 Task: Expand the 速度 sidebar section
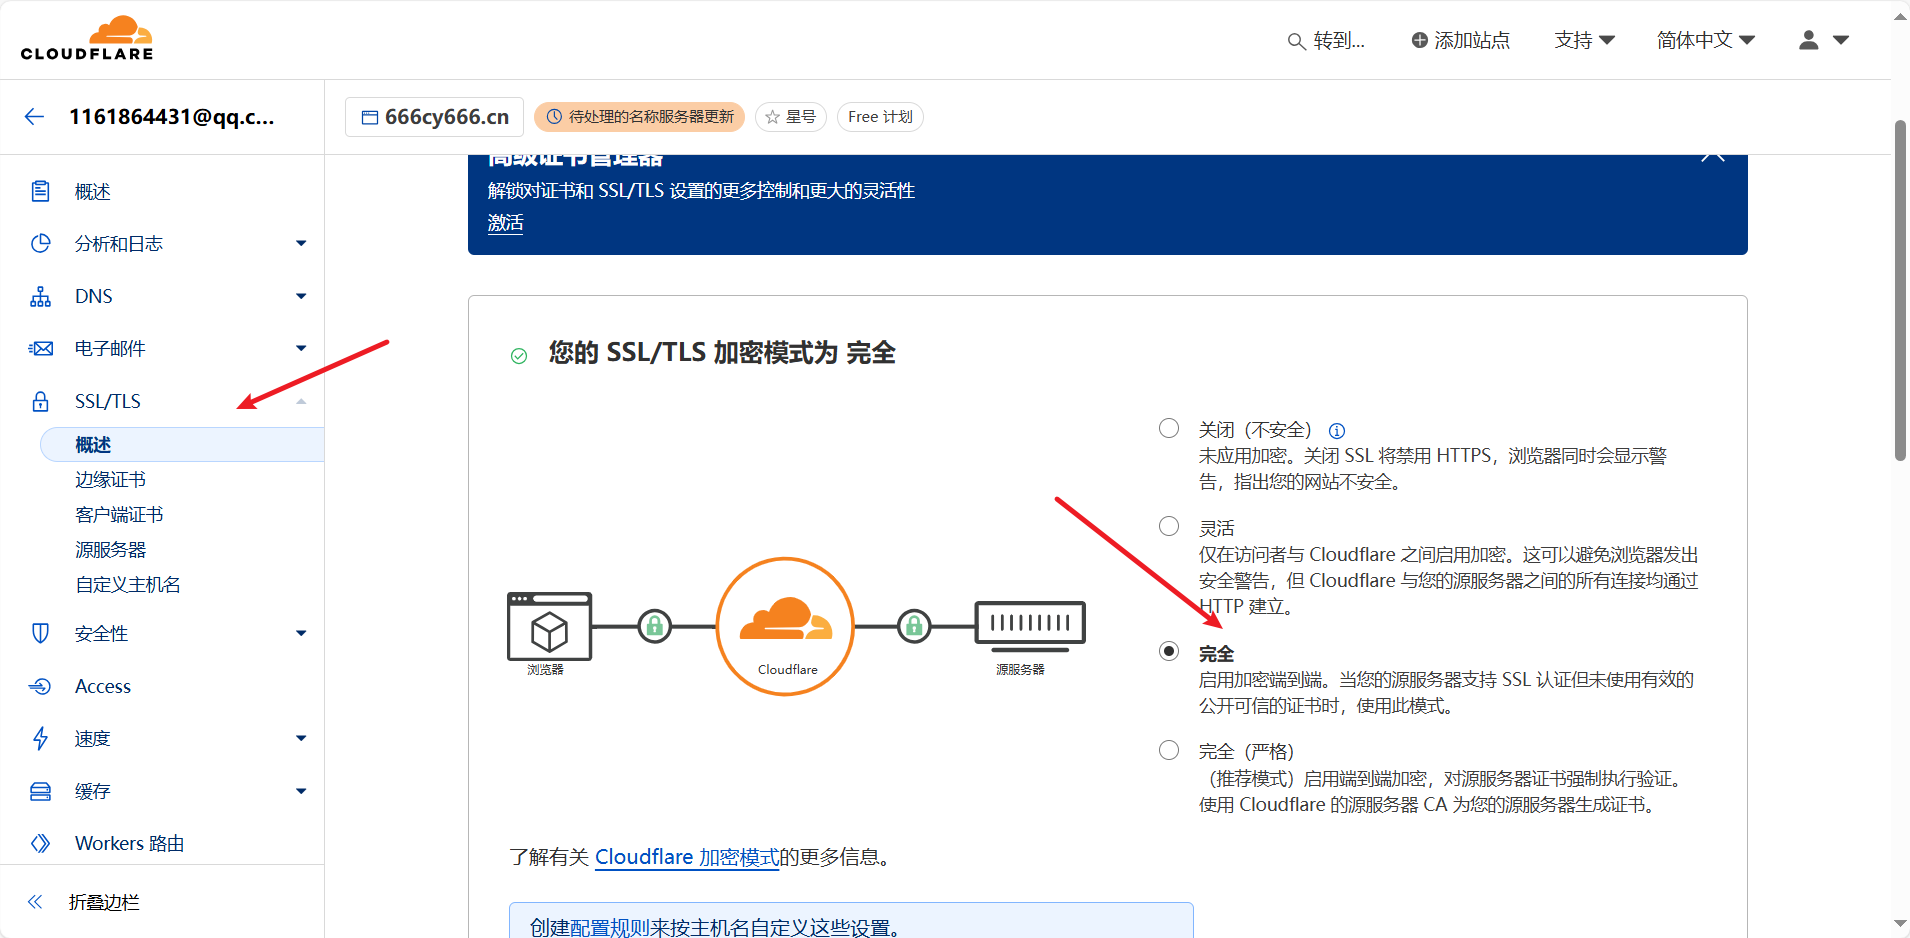coord(301,738)
